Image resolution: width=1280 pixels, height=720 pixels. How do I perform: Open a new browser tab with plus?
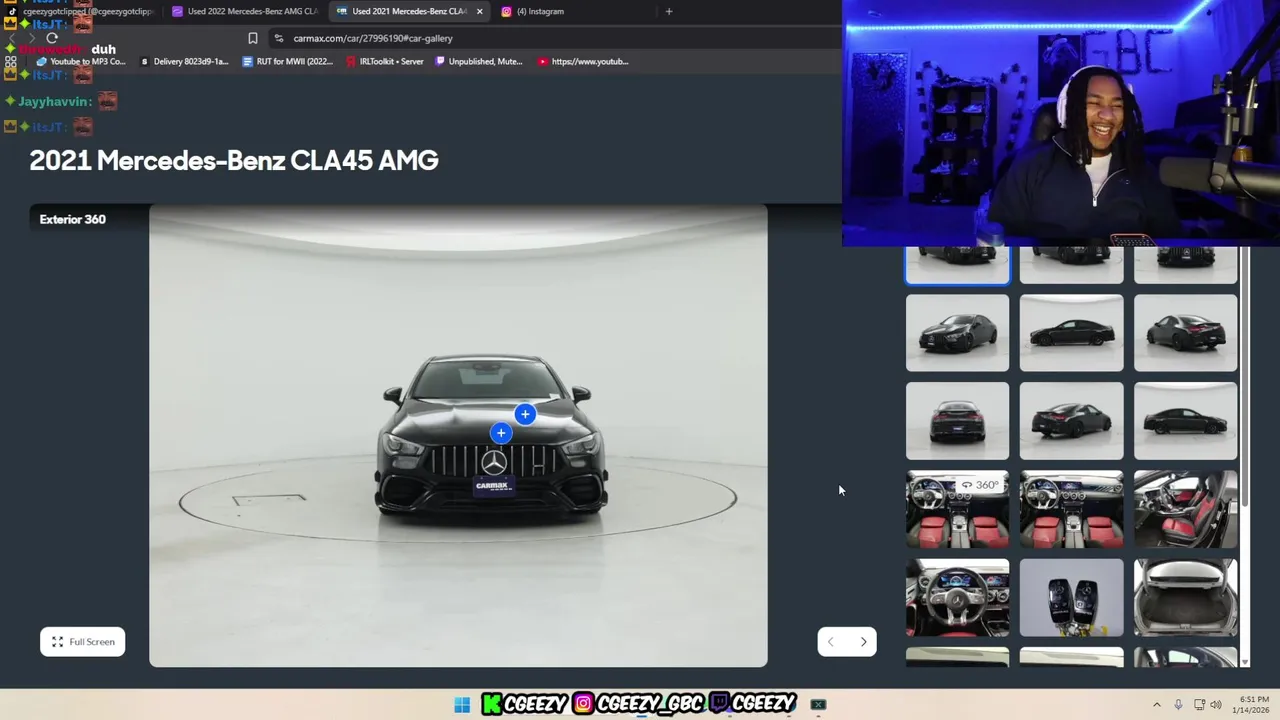coord(669,11)
